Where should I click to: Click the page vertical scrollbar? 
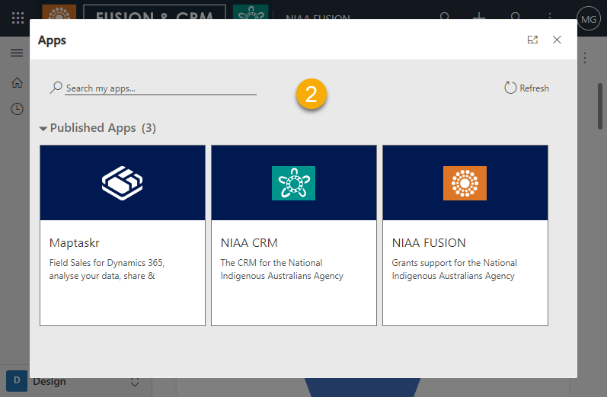600,106
